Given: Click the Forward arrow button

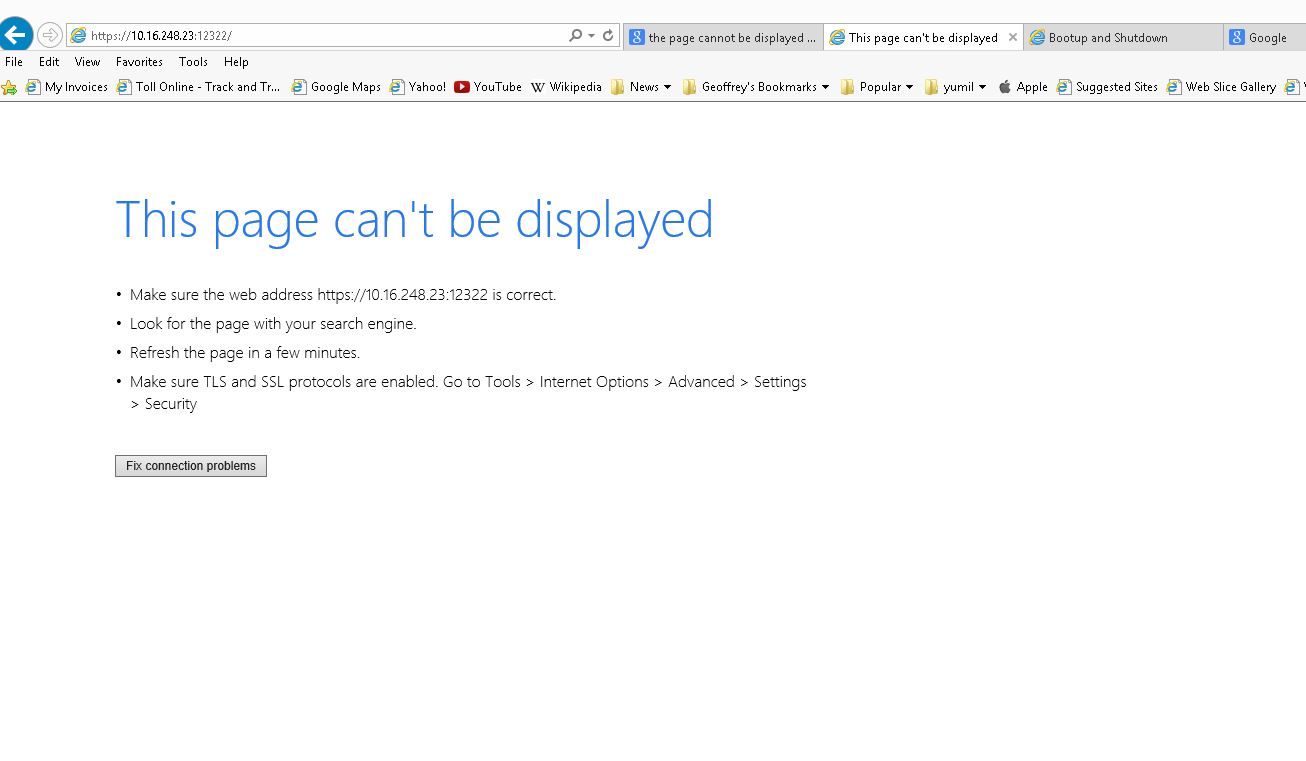Looking at the screenshot, I should point(49,35).
